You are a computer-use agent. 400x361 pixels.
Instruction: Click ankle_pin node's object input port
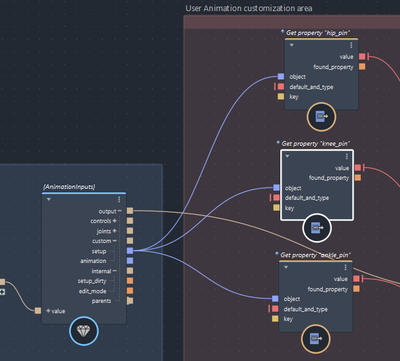tap(275, 299)
